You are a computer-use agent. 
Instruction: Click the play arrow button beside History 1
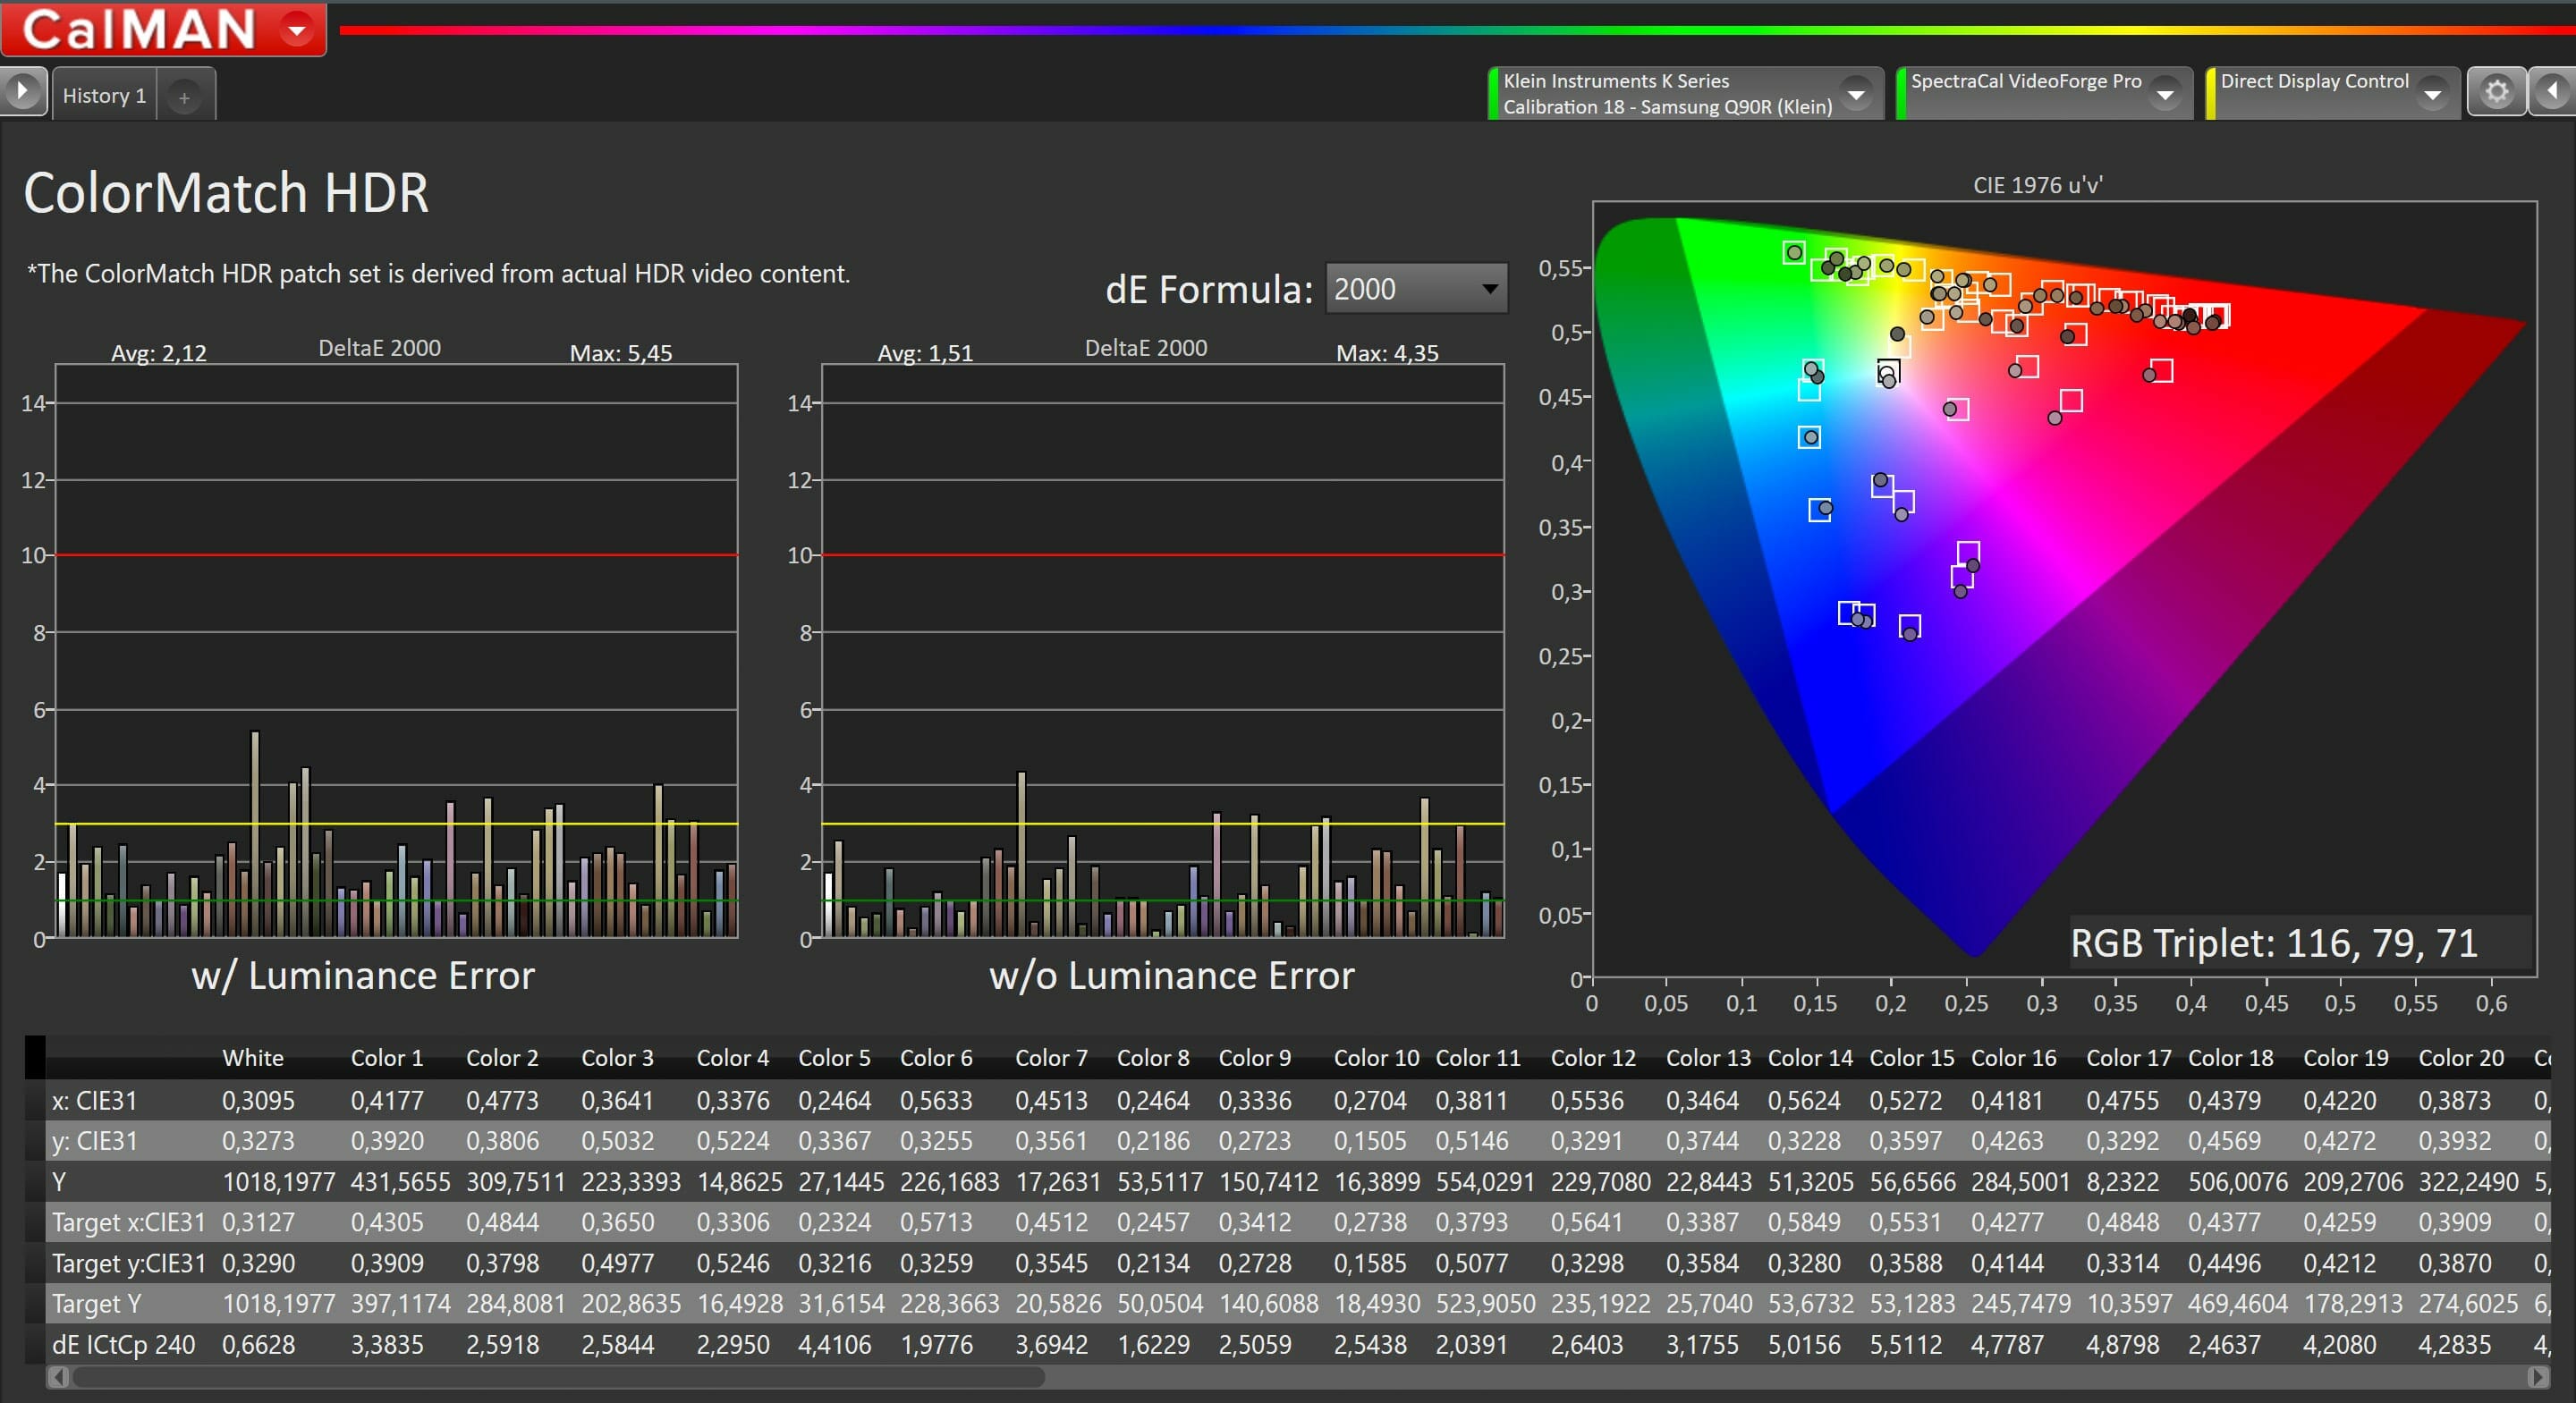22,93
